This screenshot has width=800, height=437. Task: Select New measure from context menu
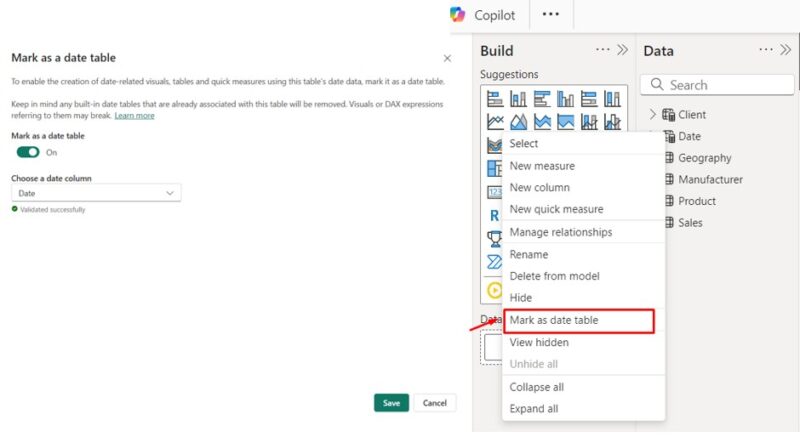(542, 166)
